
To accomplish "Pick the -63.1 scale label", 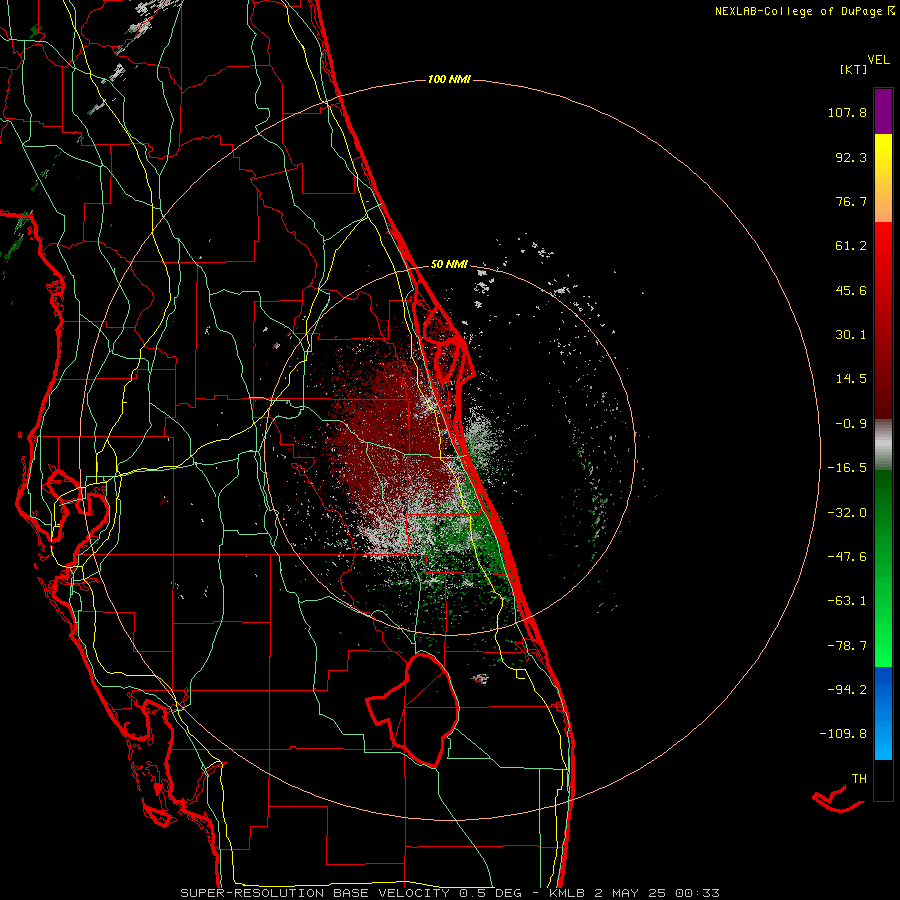I will [847, 601].
